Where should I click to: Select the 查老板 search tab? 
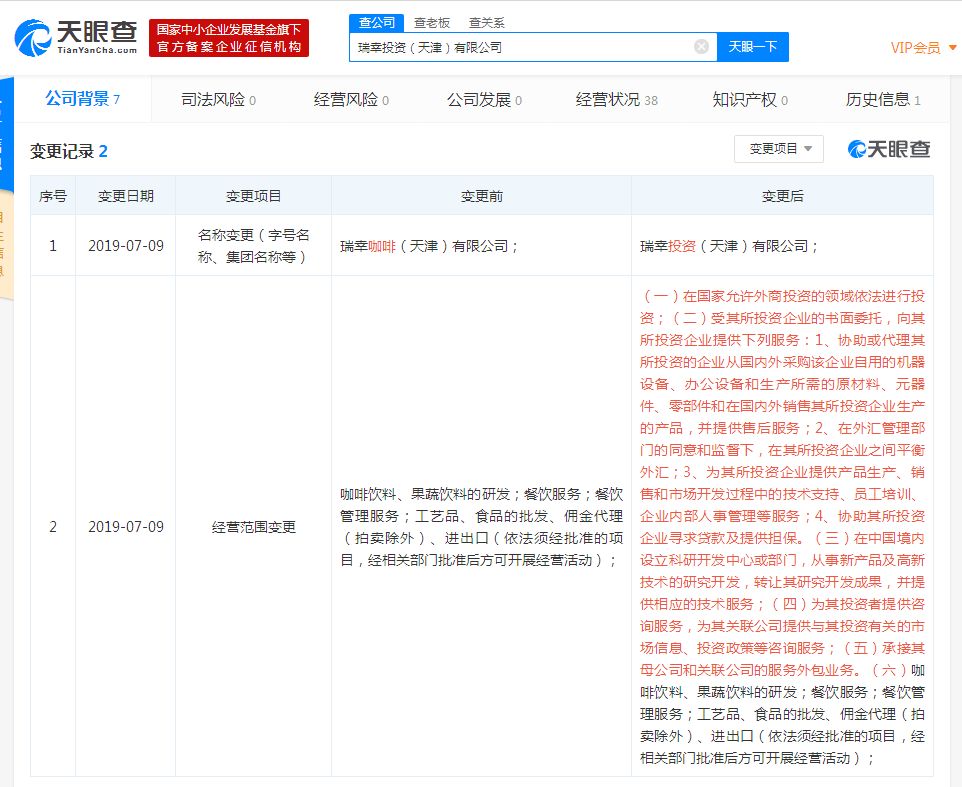coord(431,23)
